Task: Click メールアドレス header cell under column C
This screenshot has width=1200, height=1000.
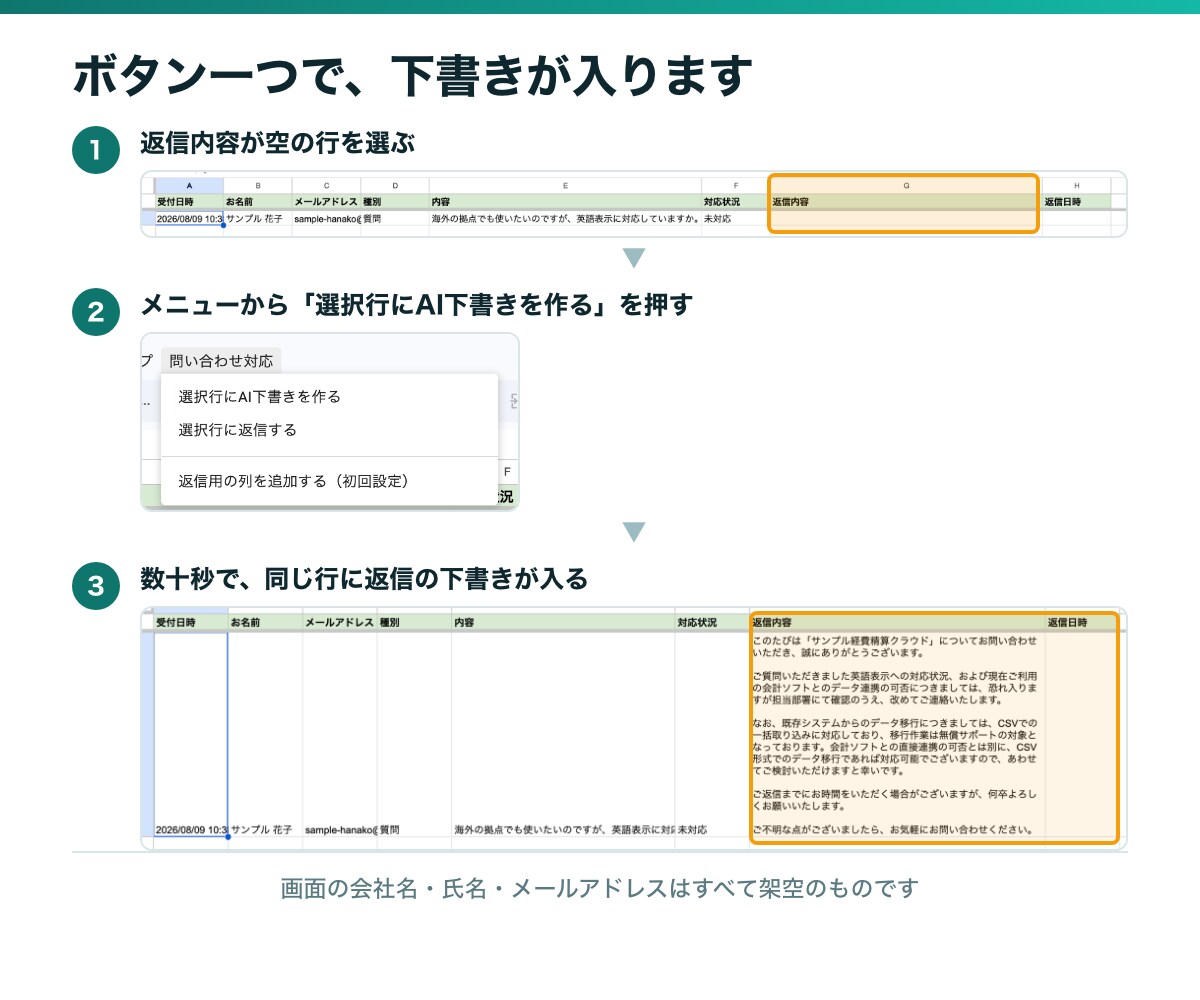Action: [x=326, y=201]
